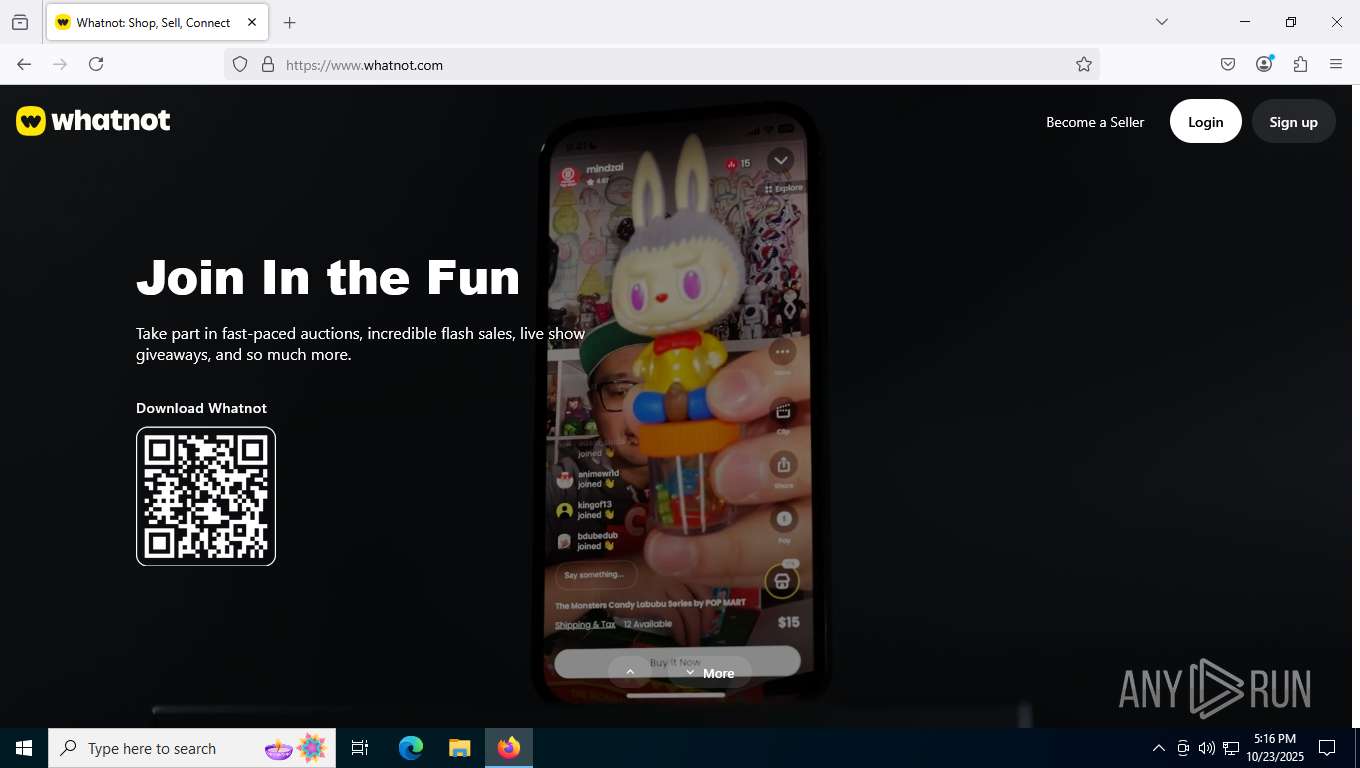This screenshot has width=1360, height=768.
Task: Bookmark this page with the star icon
Action: point(1084,64)
